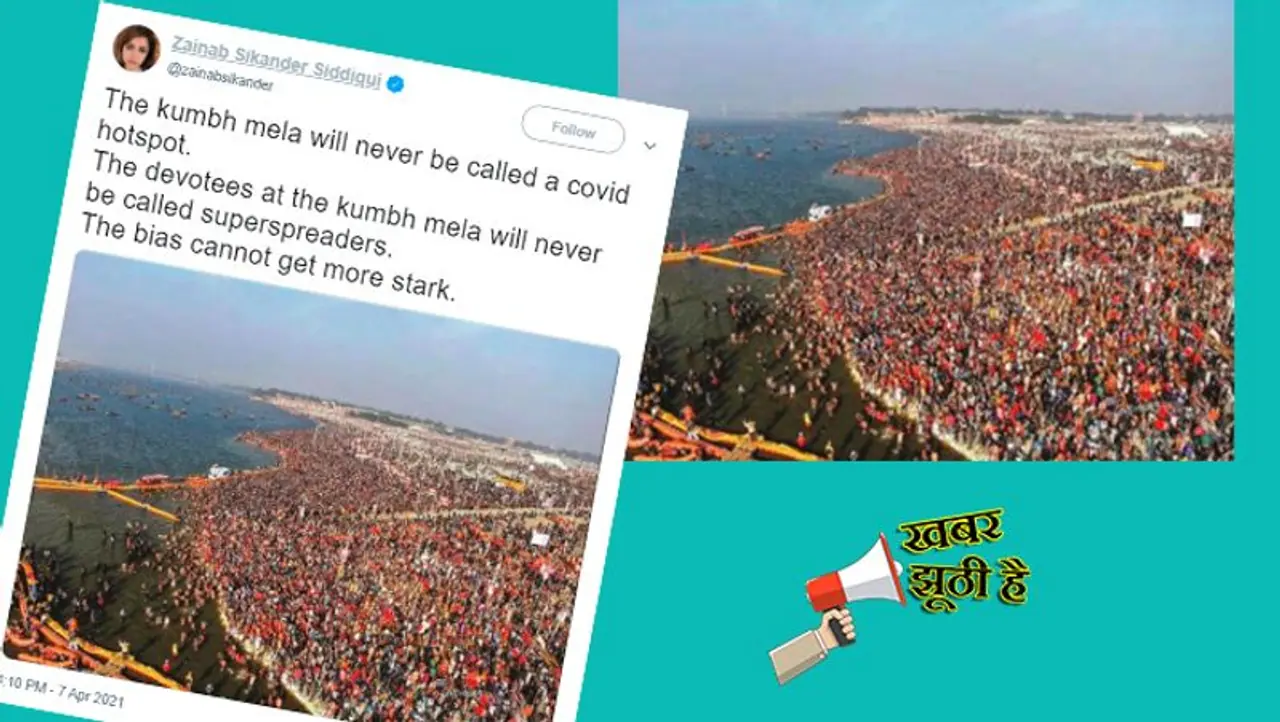Click the Follow button

(573, 130)
